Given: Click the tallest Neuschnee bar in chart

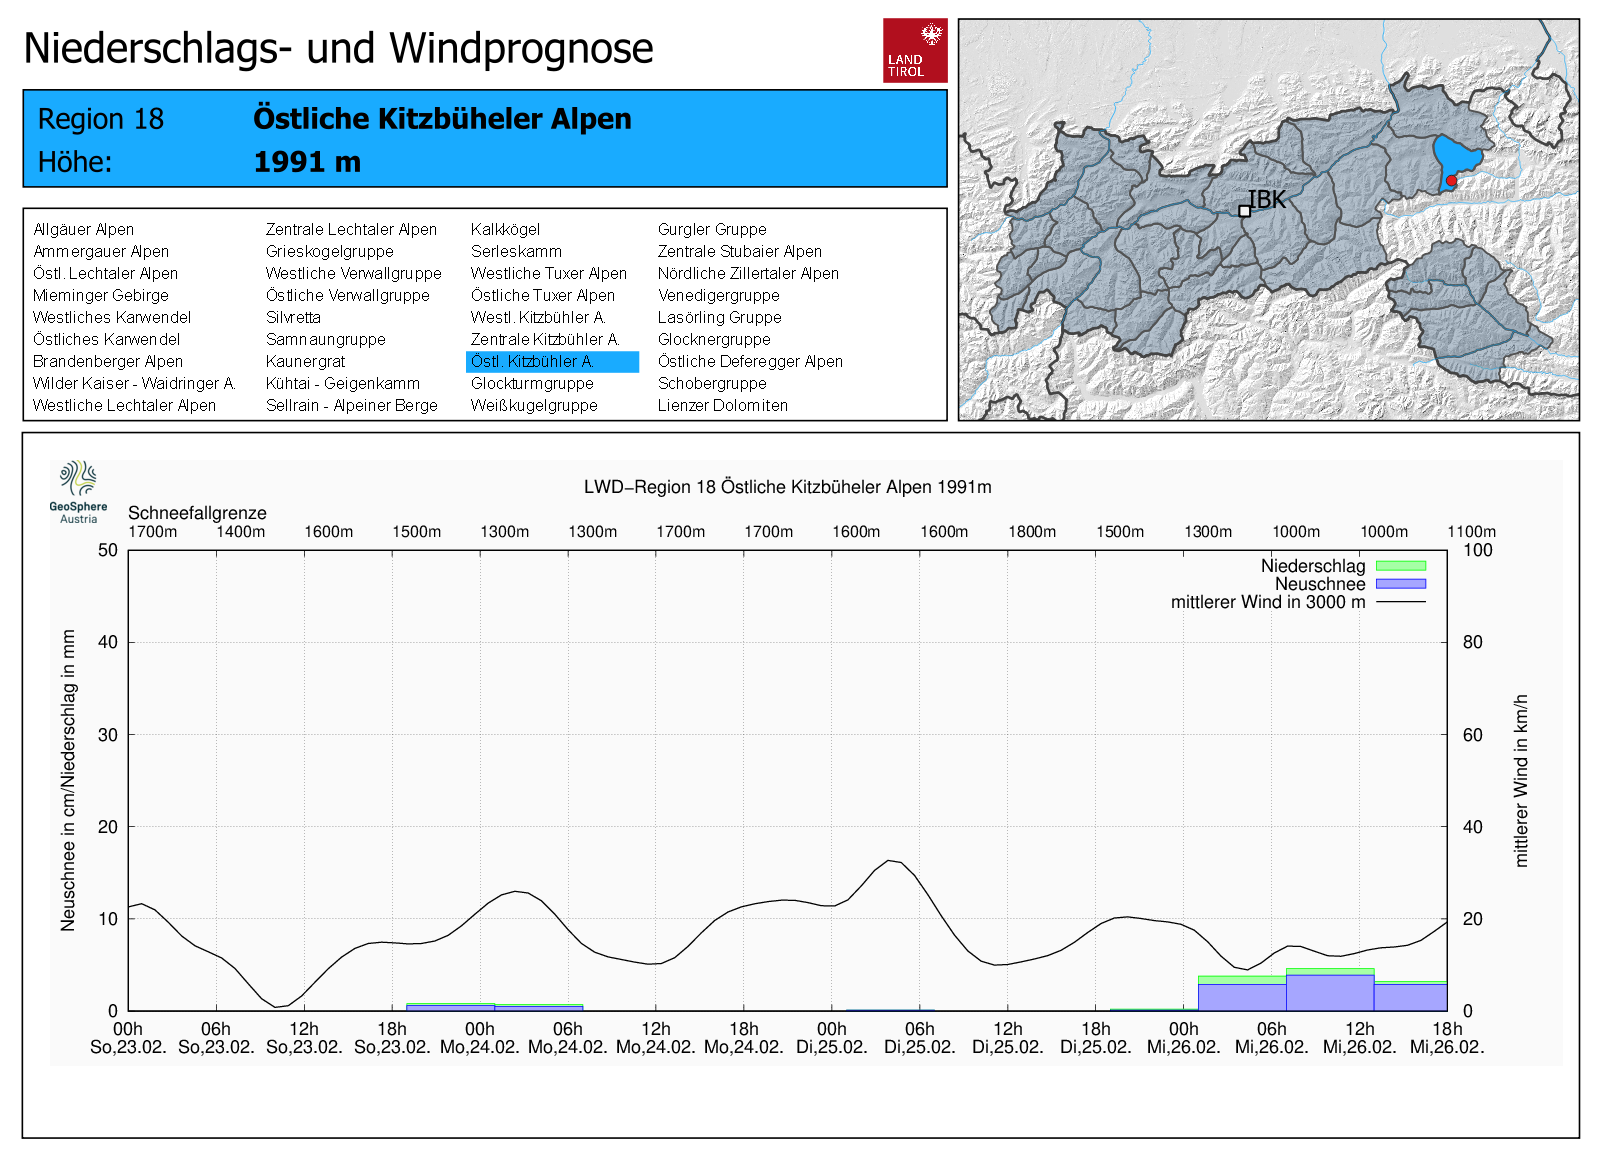Looking at the screenshot, I should pyautogui.click(x=1330, y=992).
